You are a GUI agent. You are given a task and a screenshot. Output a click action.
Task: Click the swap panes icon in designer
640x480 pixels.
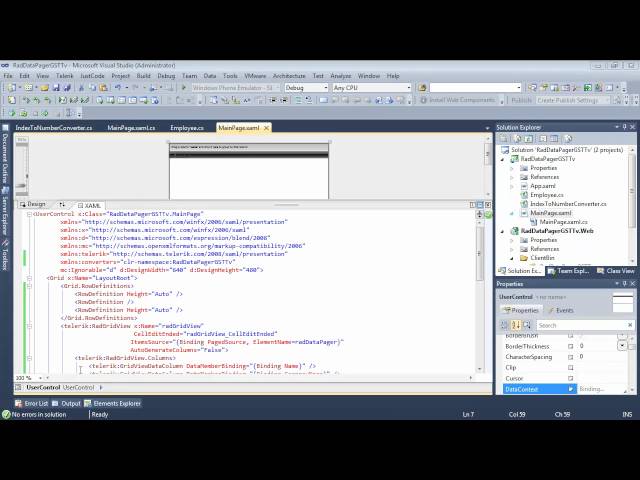pos(62,204)
